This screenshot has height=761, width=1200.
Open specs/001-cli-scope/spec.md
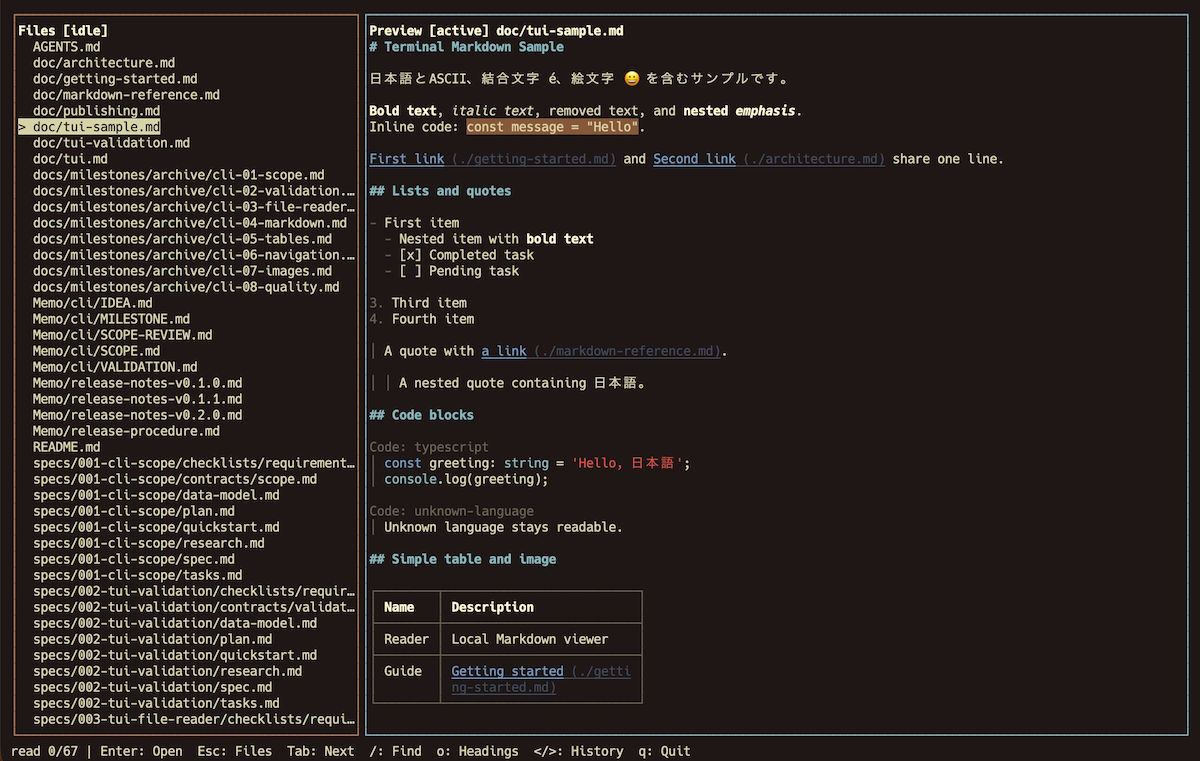[134, 559]
